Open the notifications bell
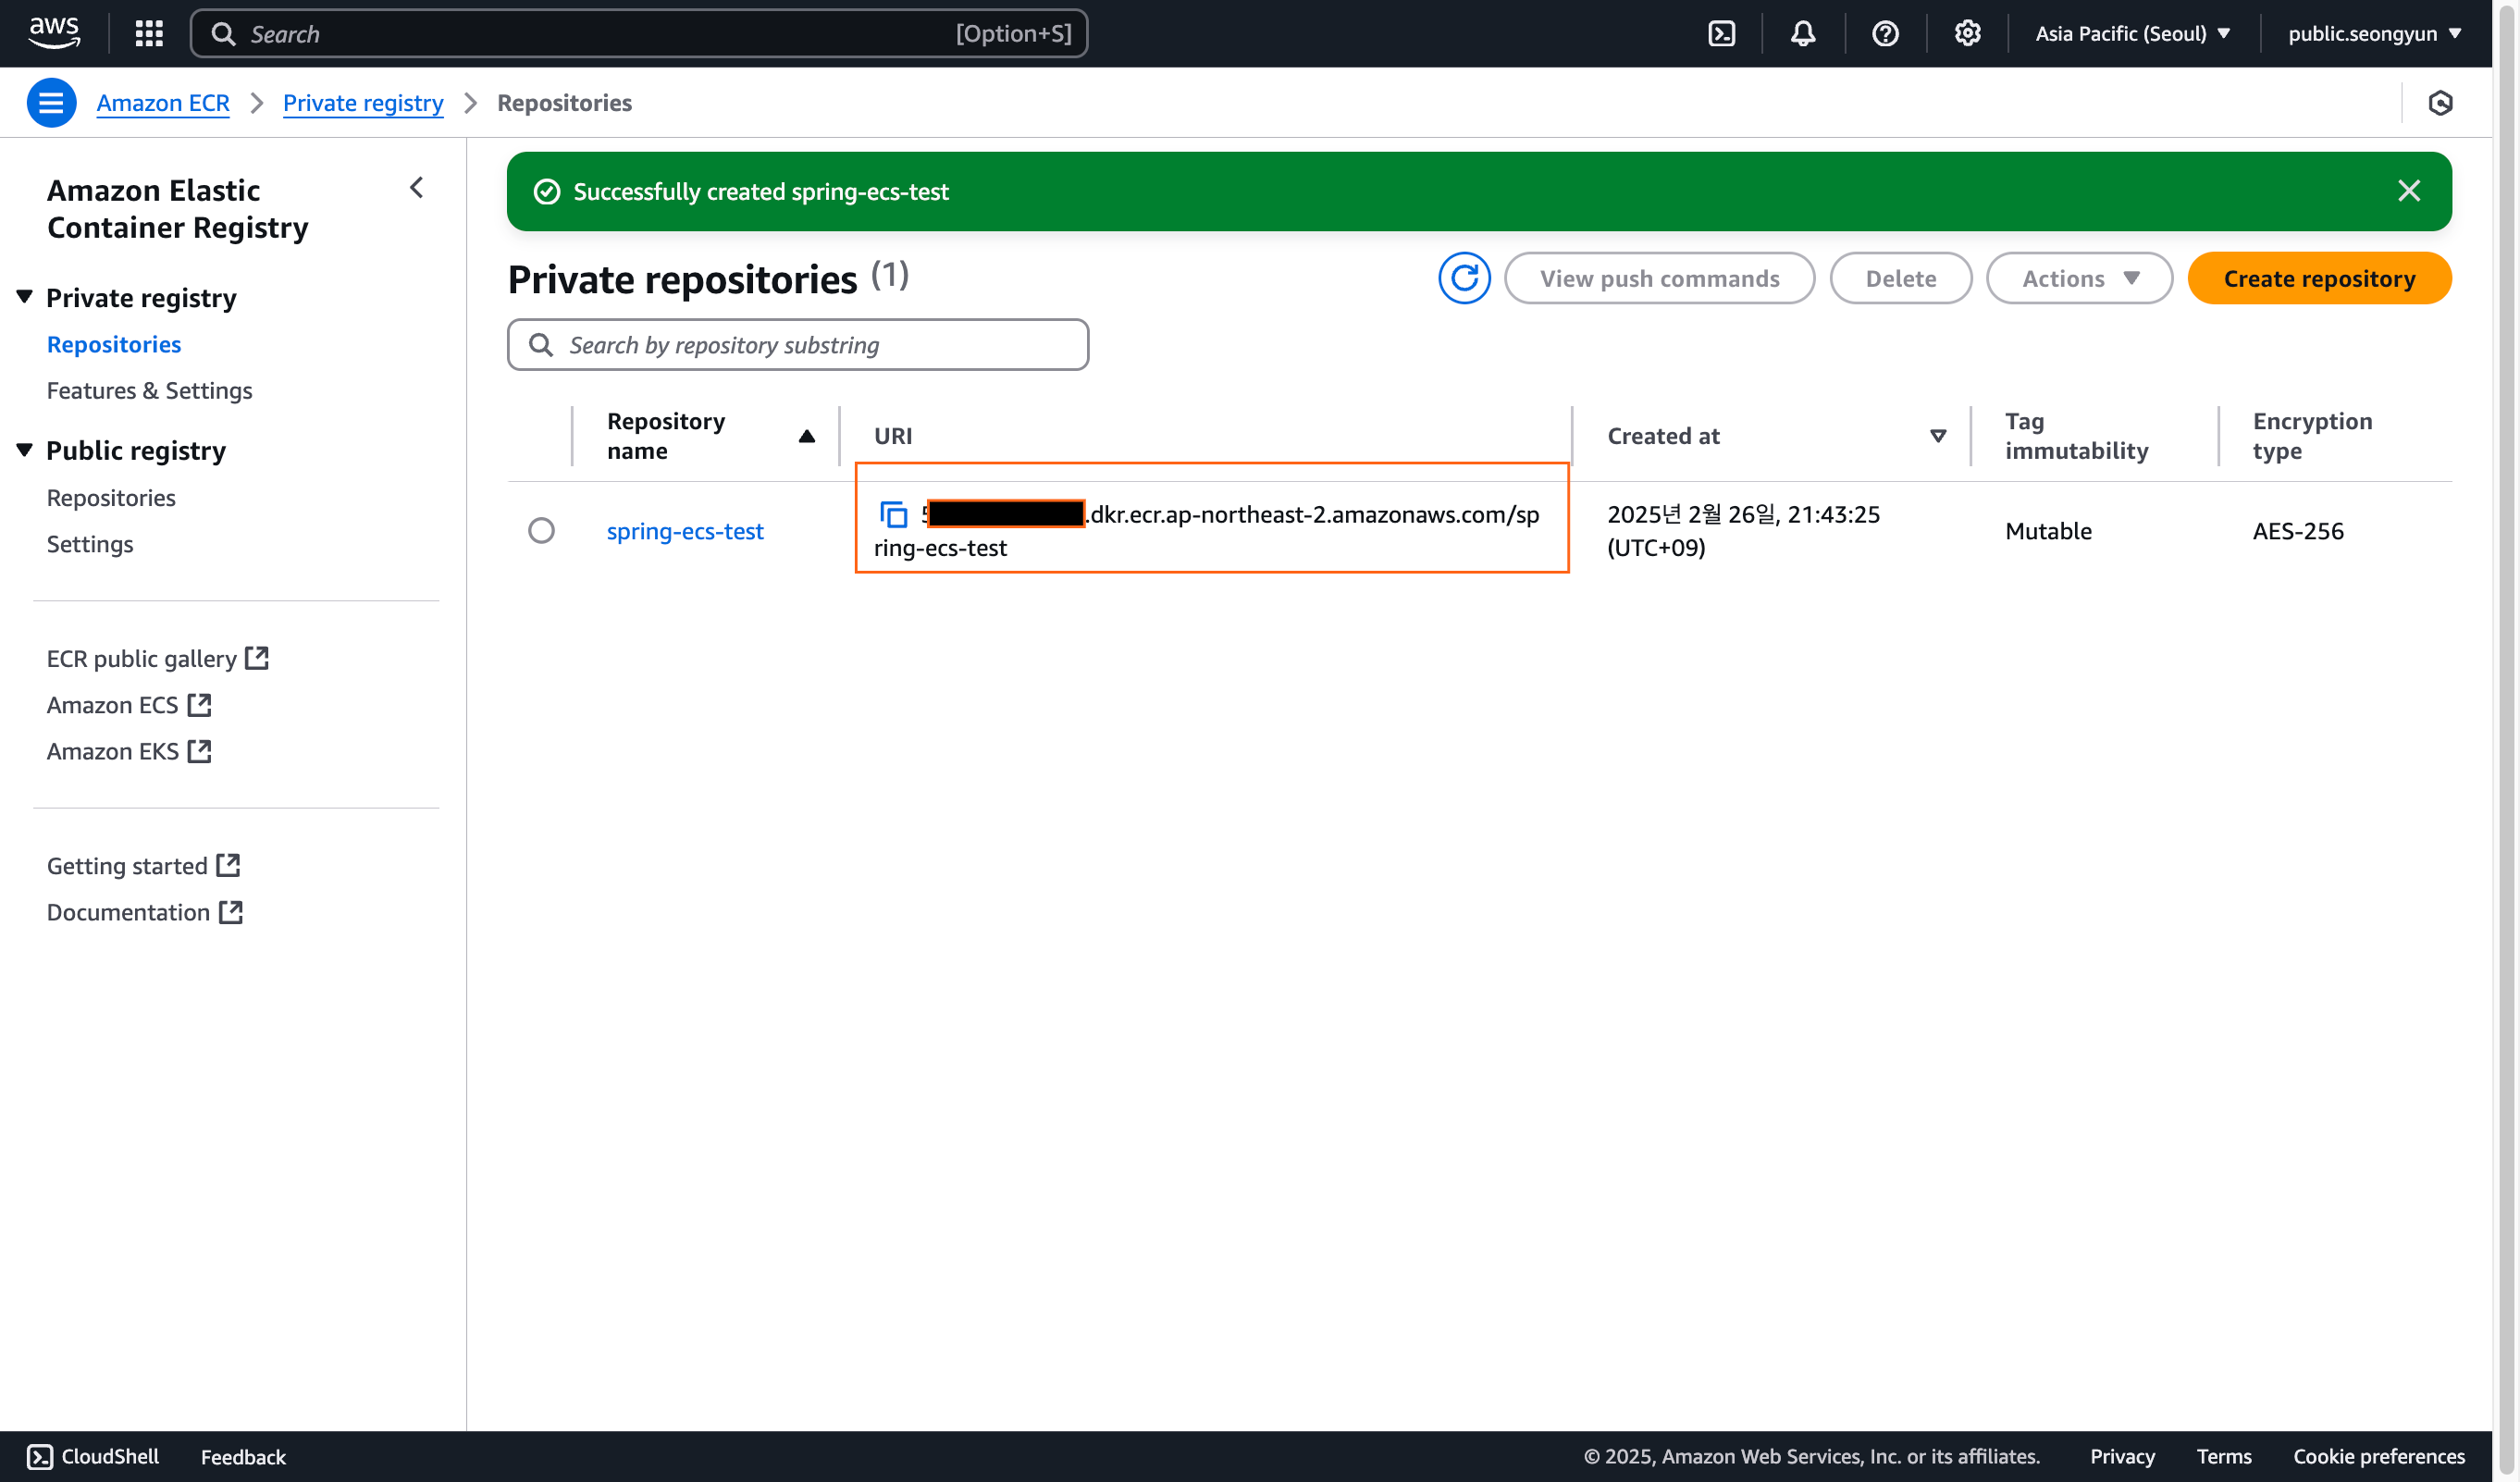The height and width of the screenshot is (1482, 2520). (x=1802, y=33)
